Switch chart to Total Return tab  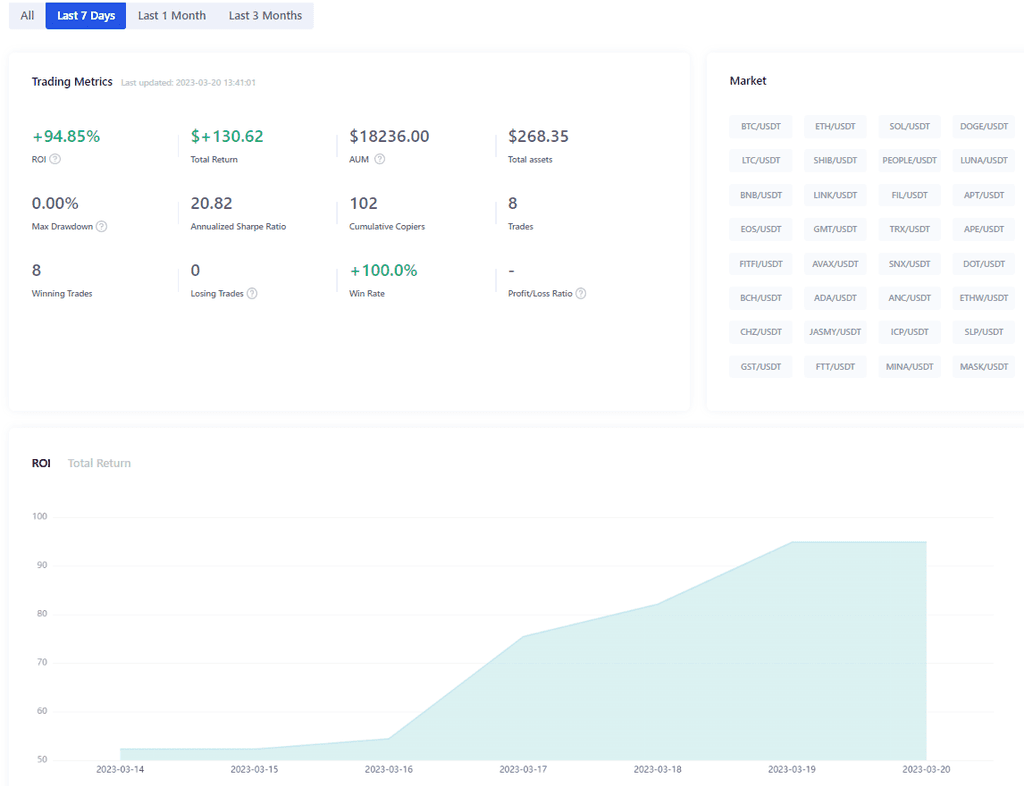99,463
